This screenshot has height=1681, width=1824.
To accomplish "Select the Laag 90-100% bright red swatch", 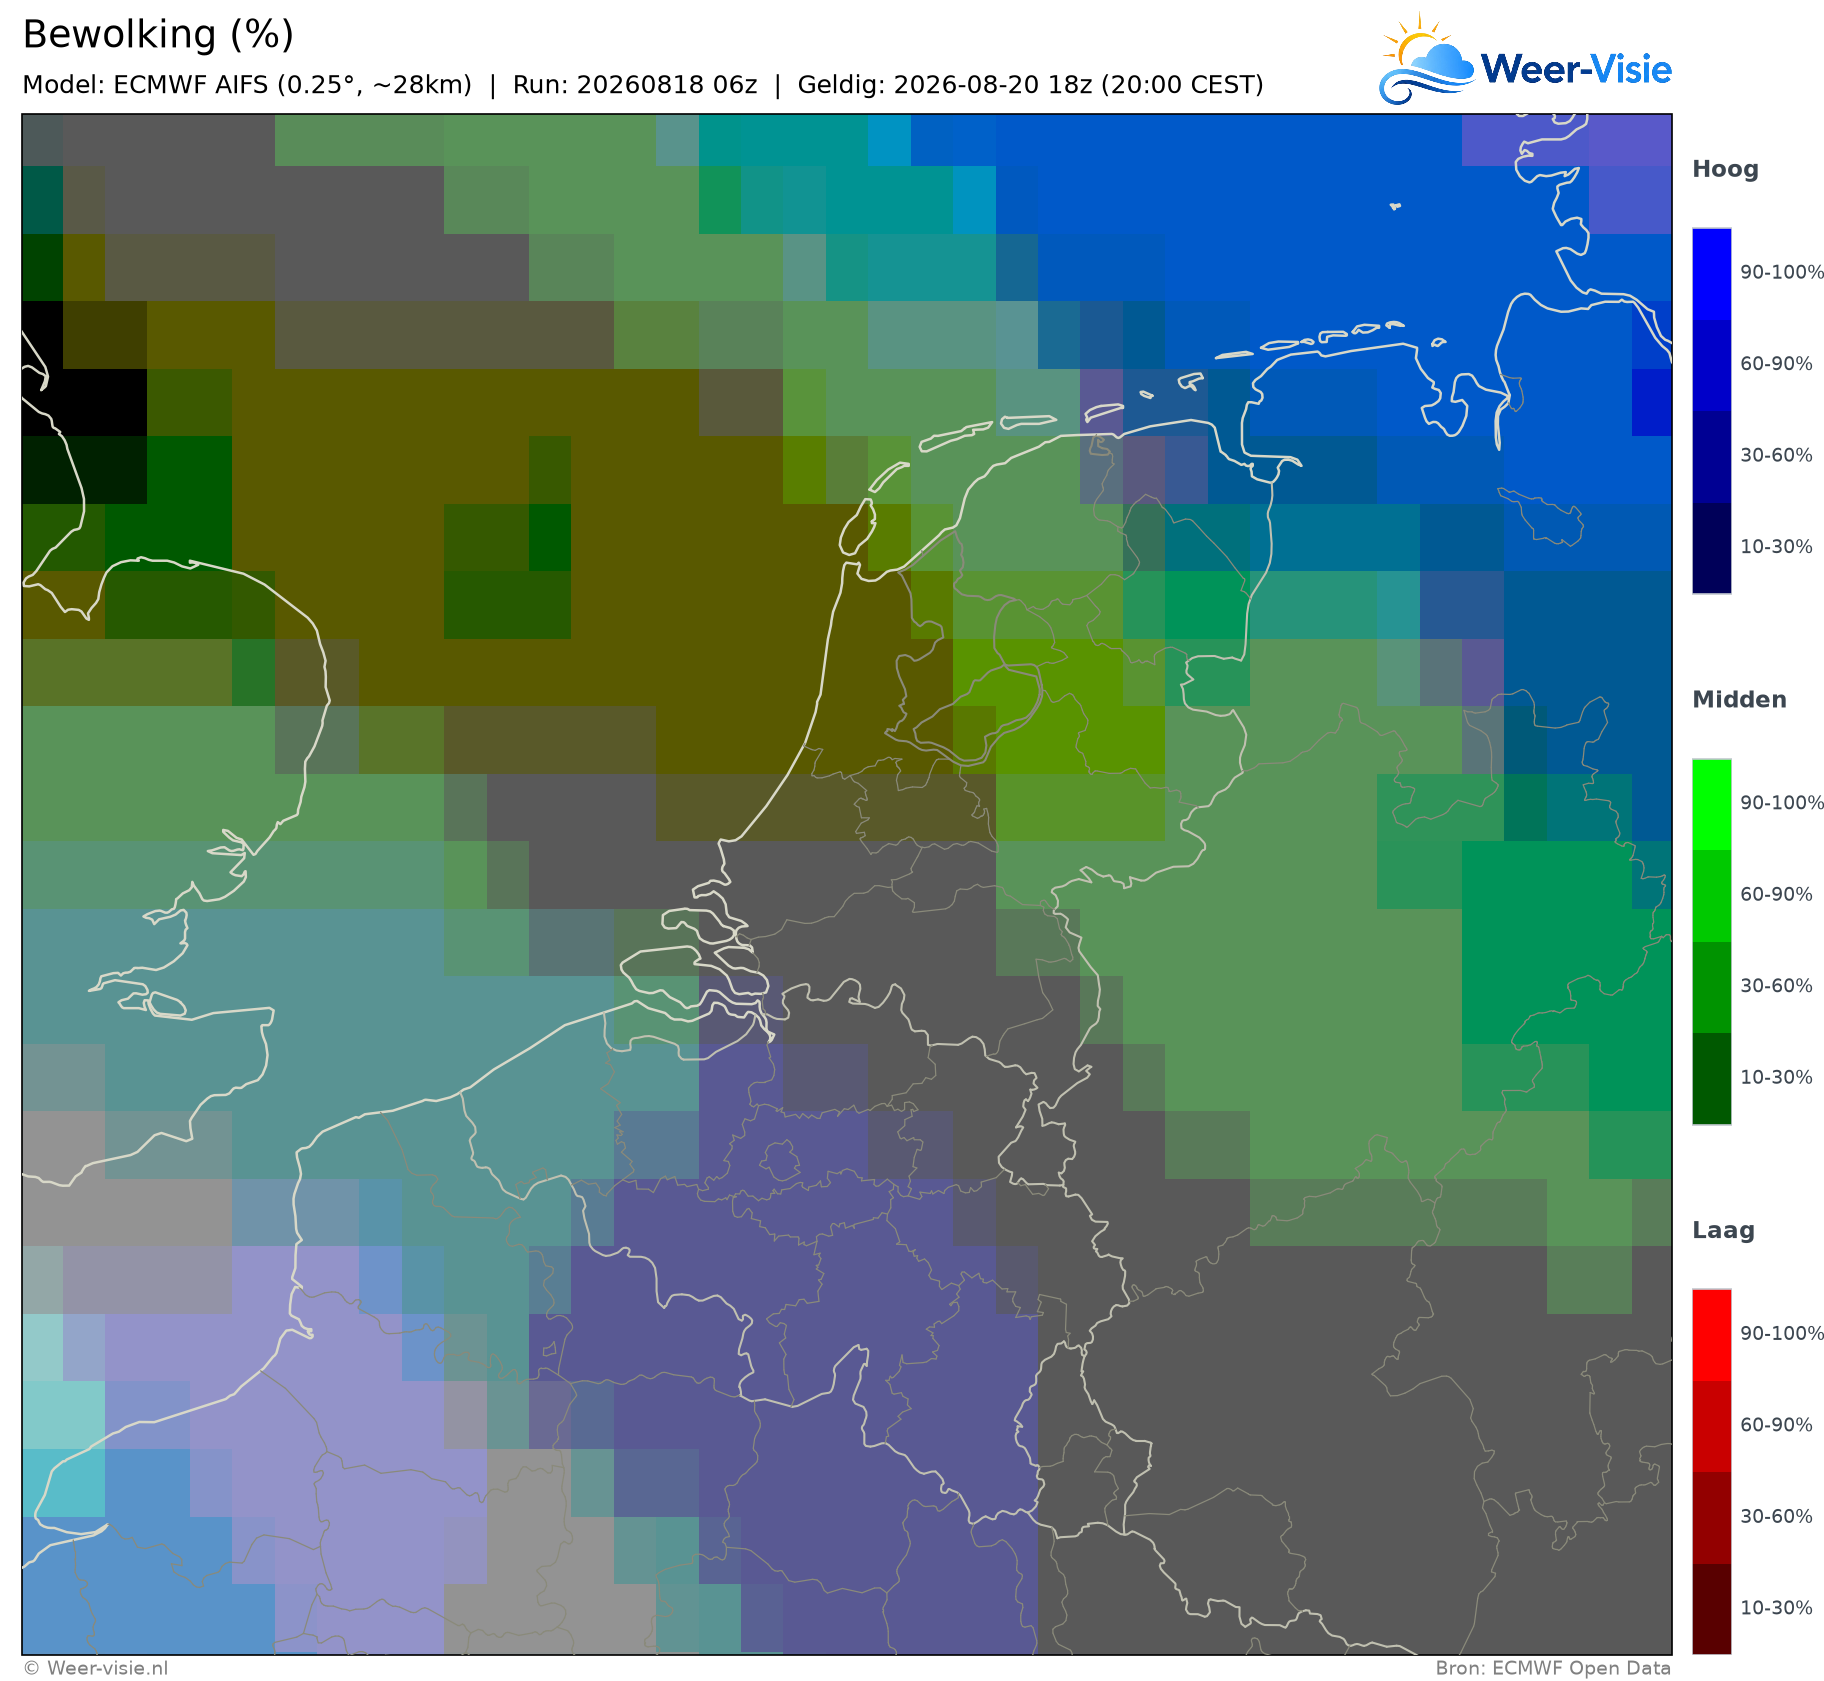I will click(1711, 1335).
